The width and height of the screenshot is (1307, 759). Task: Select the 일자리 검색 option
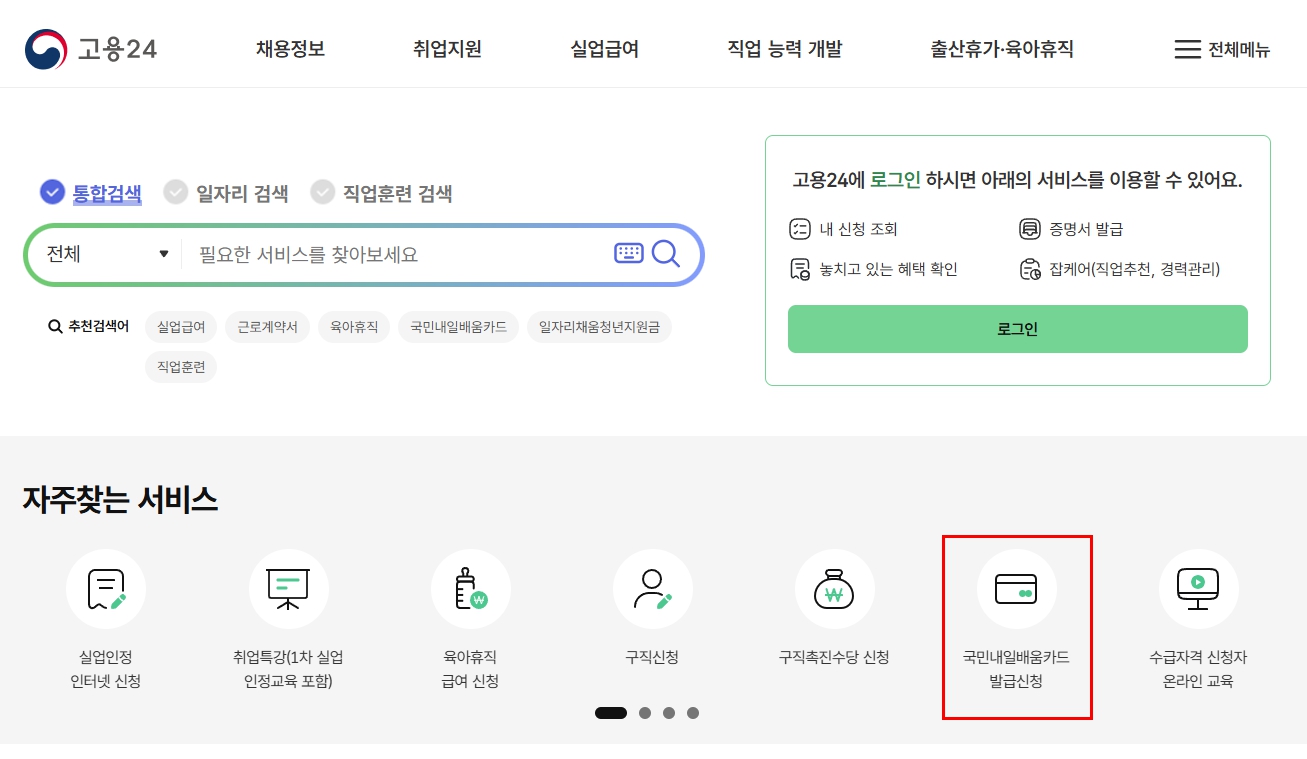click(226, 192)
